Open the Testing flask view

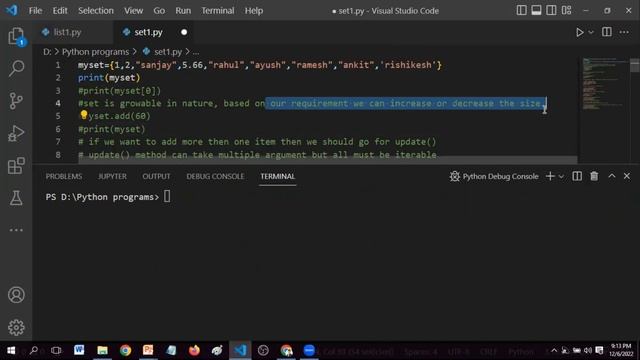tap(16, 198)
